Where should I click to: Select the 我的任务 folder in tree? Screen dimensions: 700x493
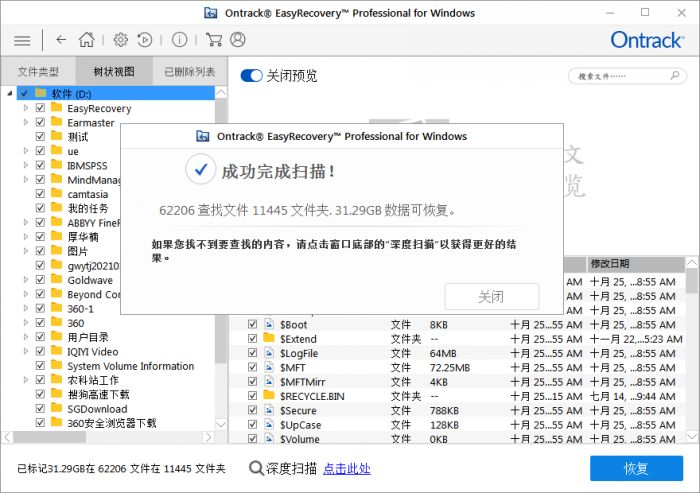[88, 208]
